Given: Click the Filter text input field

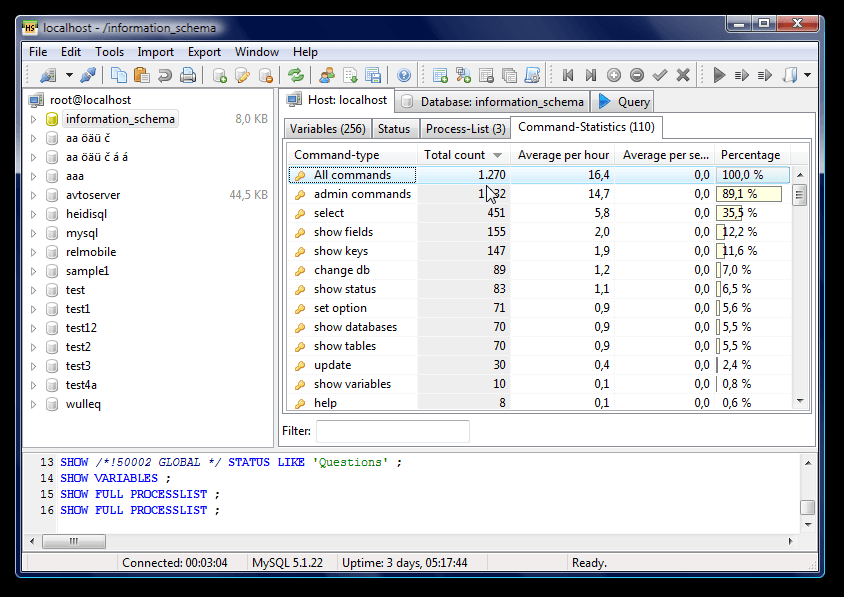Looking at the screenshot, I should pyautogui.click(x=392, y=431).
